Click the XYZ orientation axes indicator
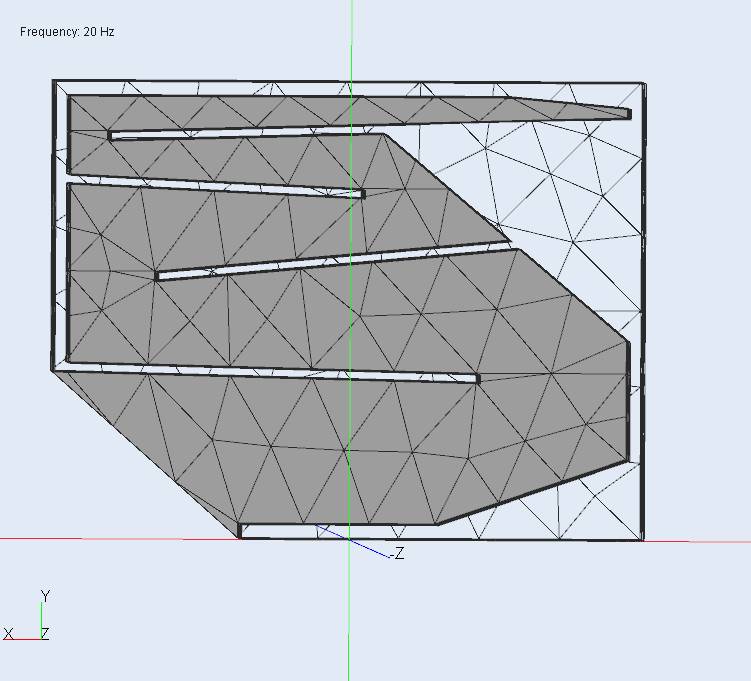The width and height of the screenshot is (751, 681). pyautogui.click(x=27, y=616)
